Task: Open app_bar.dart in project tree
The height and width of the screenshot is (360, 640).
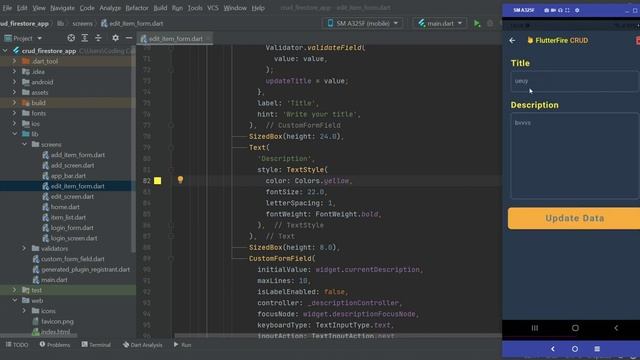Action: (68, 176)
